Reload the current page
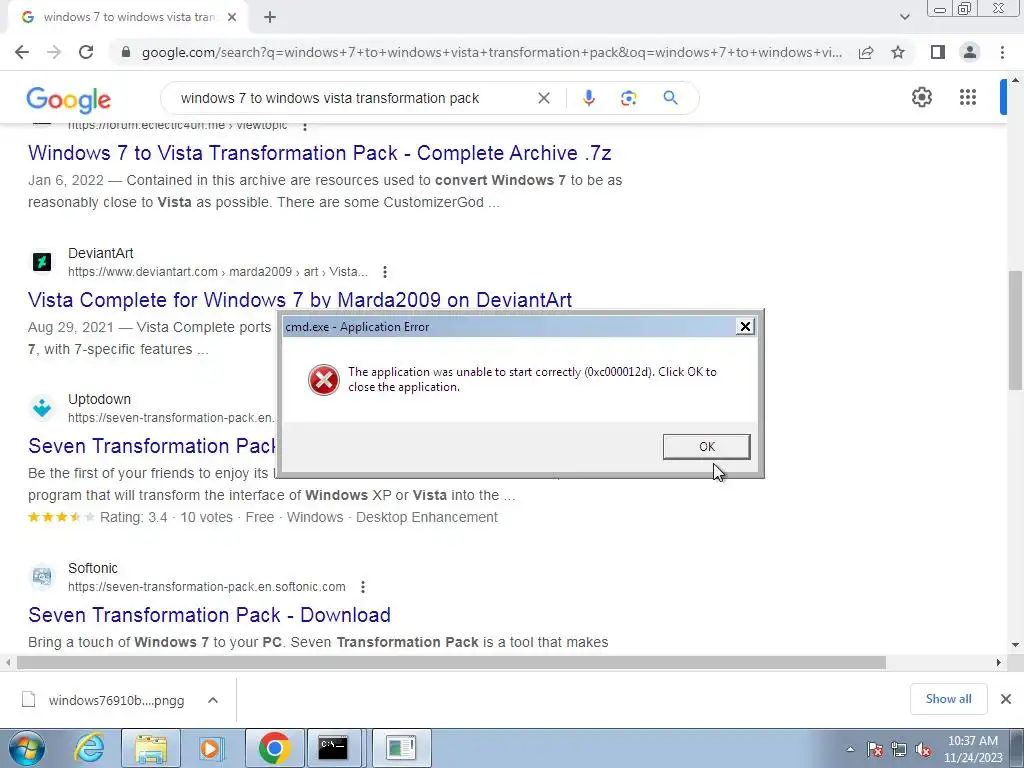 click(x=86, y=52)
